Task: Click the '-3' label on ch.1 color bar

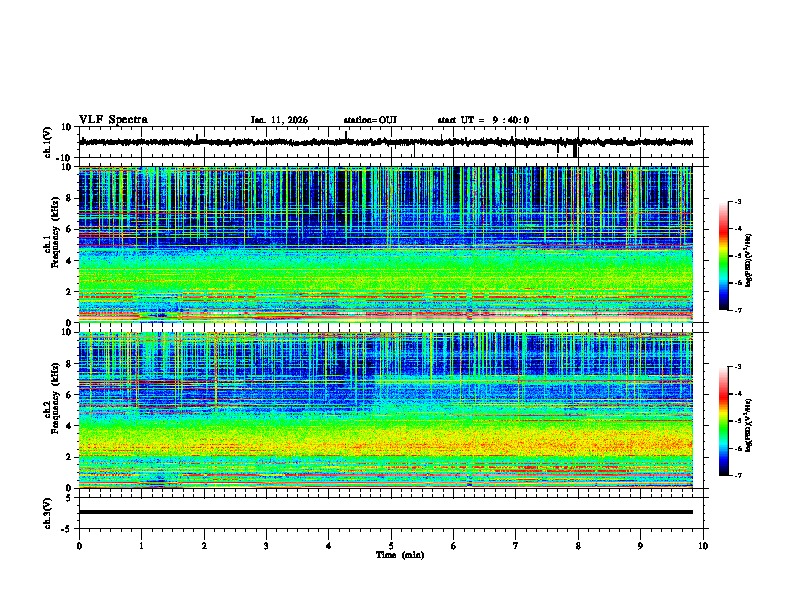Action: point(738,201)
